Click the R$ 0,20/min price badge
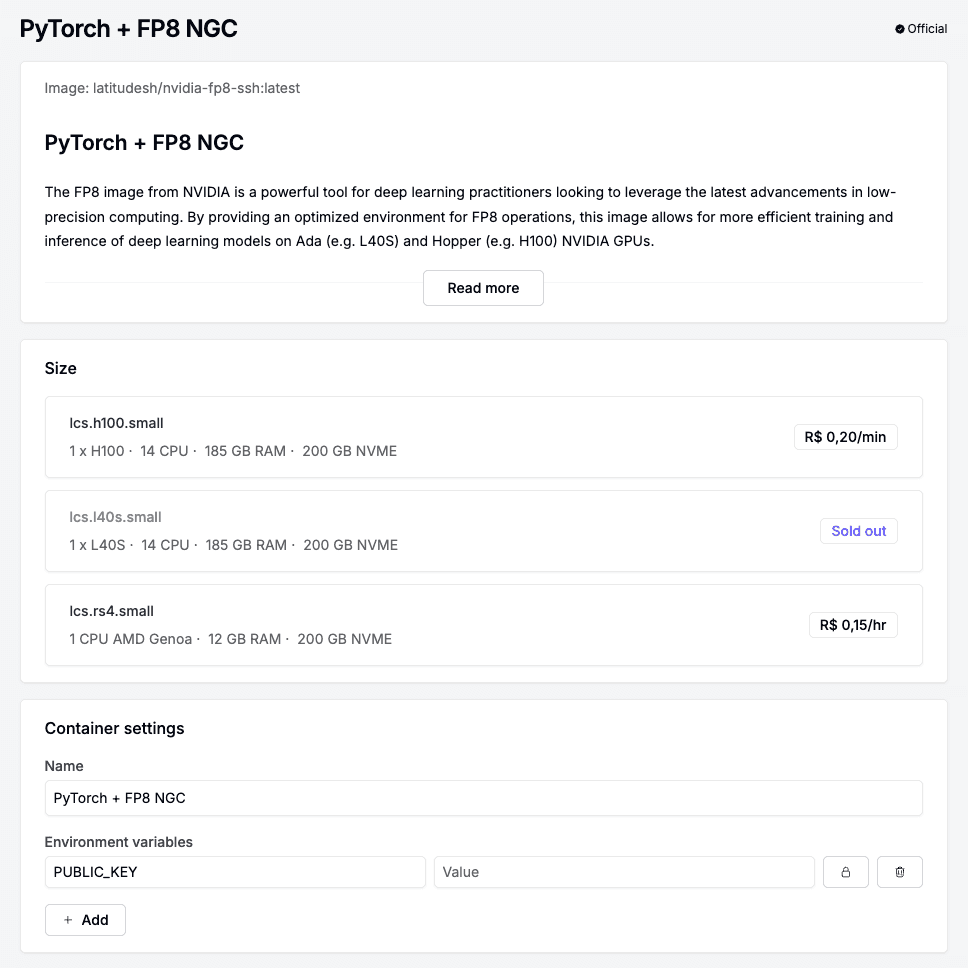Image resolution: width=968 pixels, height=968 pixels. click(845, 437)
